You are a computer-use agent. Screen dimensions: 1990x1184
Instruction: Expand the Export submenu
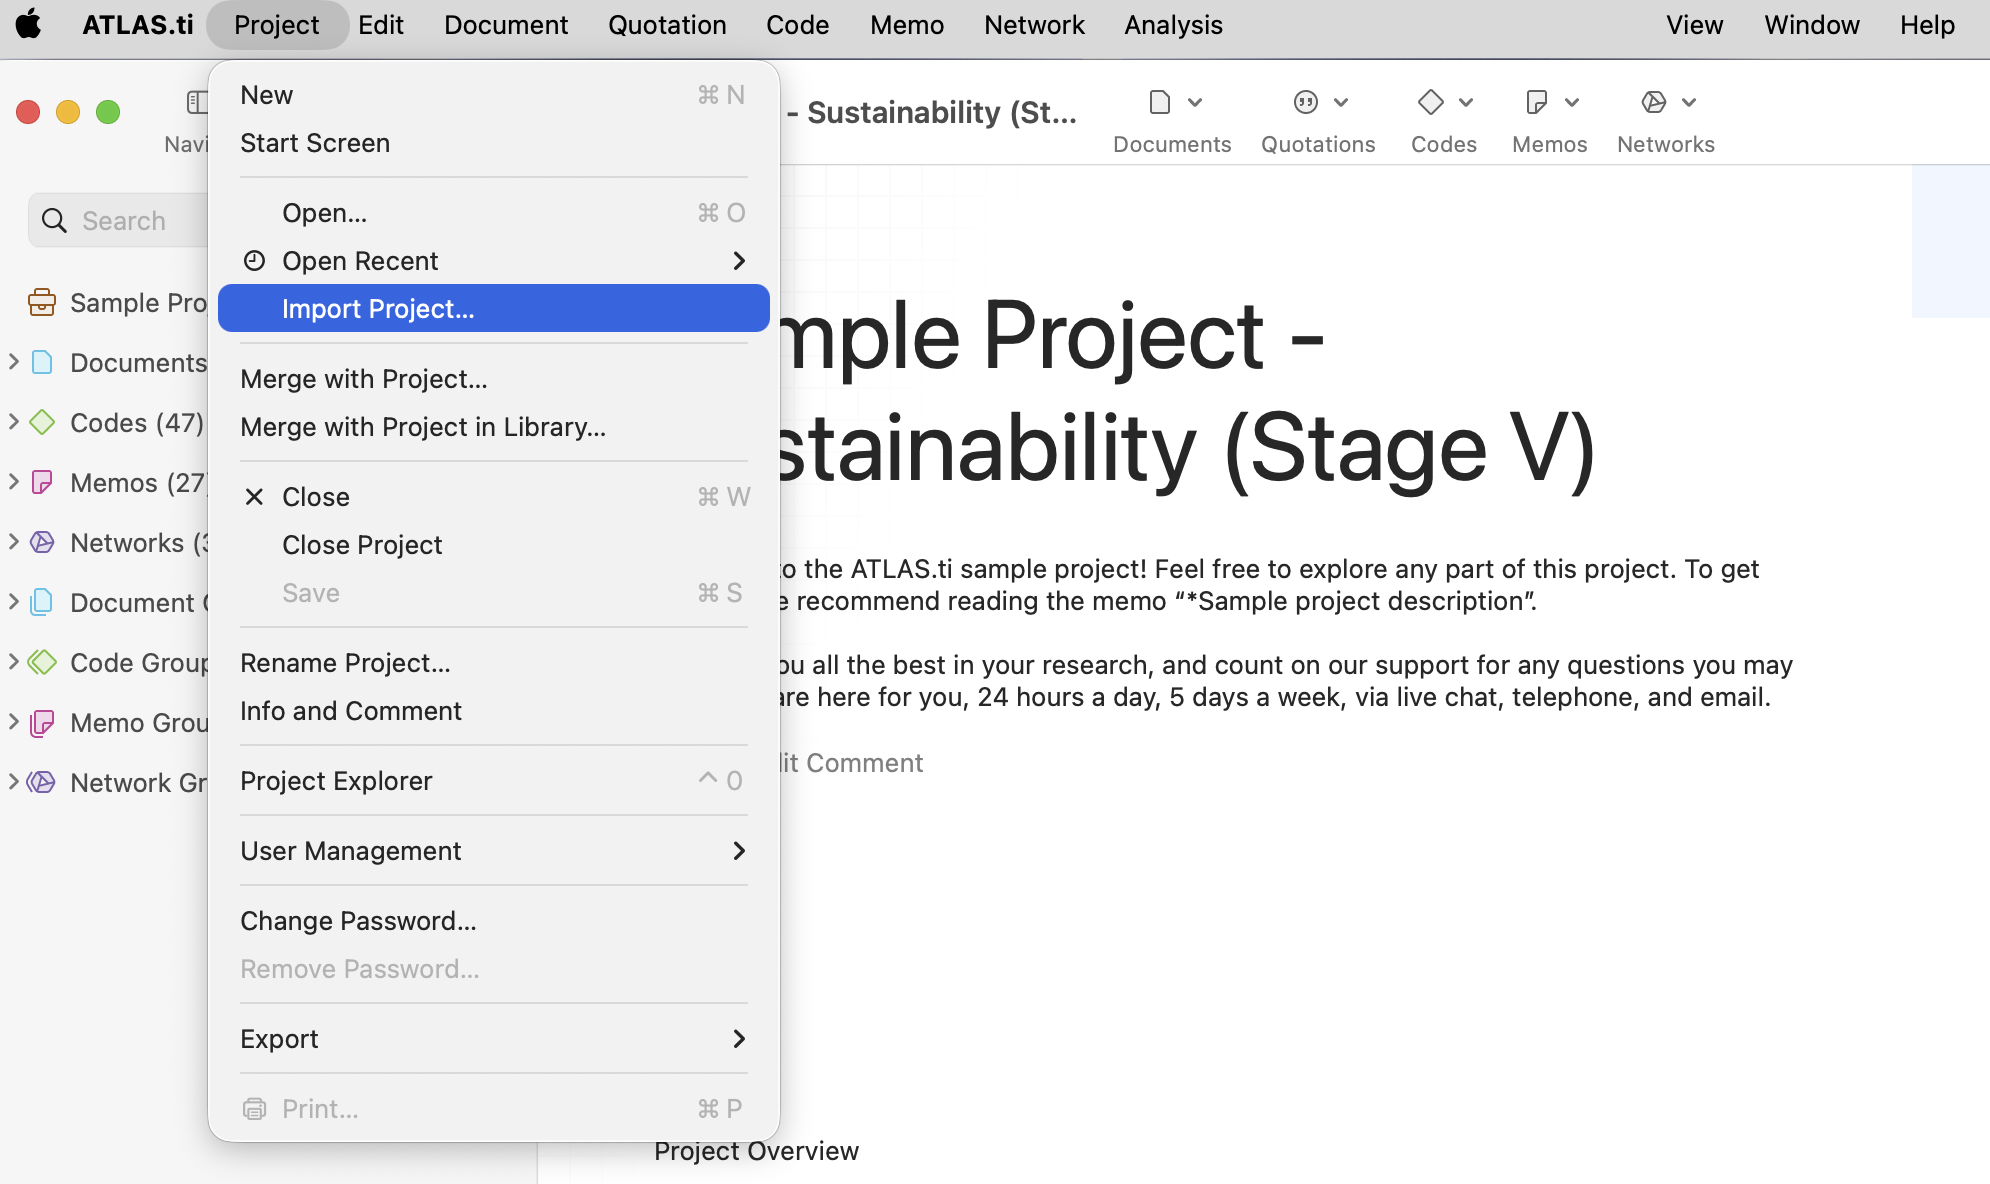493,1039
